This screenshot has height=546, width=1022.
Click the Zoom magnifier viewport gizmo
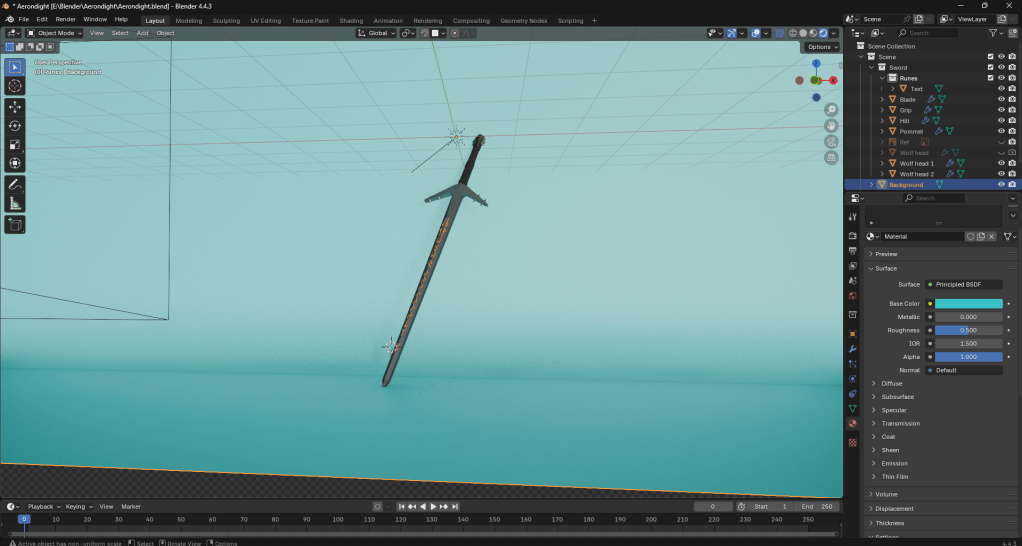point(831,109)
